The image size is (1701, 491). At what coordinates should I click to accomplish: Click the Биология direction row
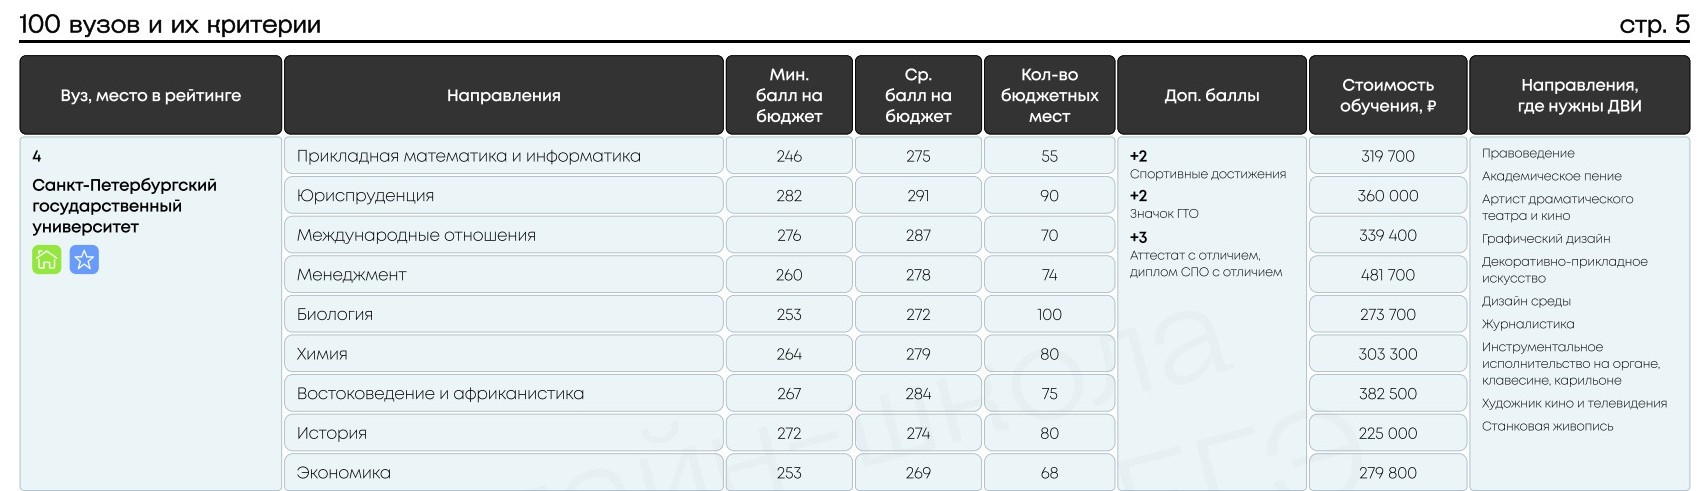pos(504,314)
